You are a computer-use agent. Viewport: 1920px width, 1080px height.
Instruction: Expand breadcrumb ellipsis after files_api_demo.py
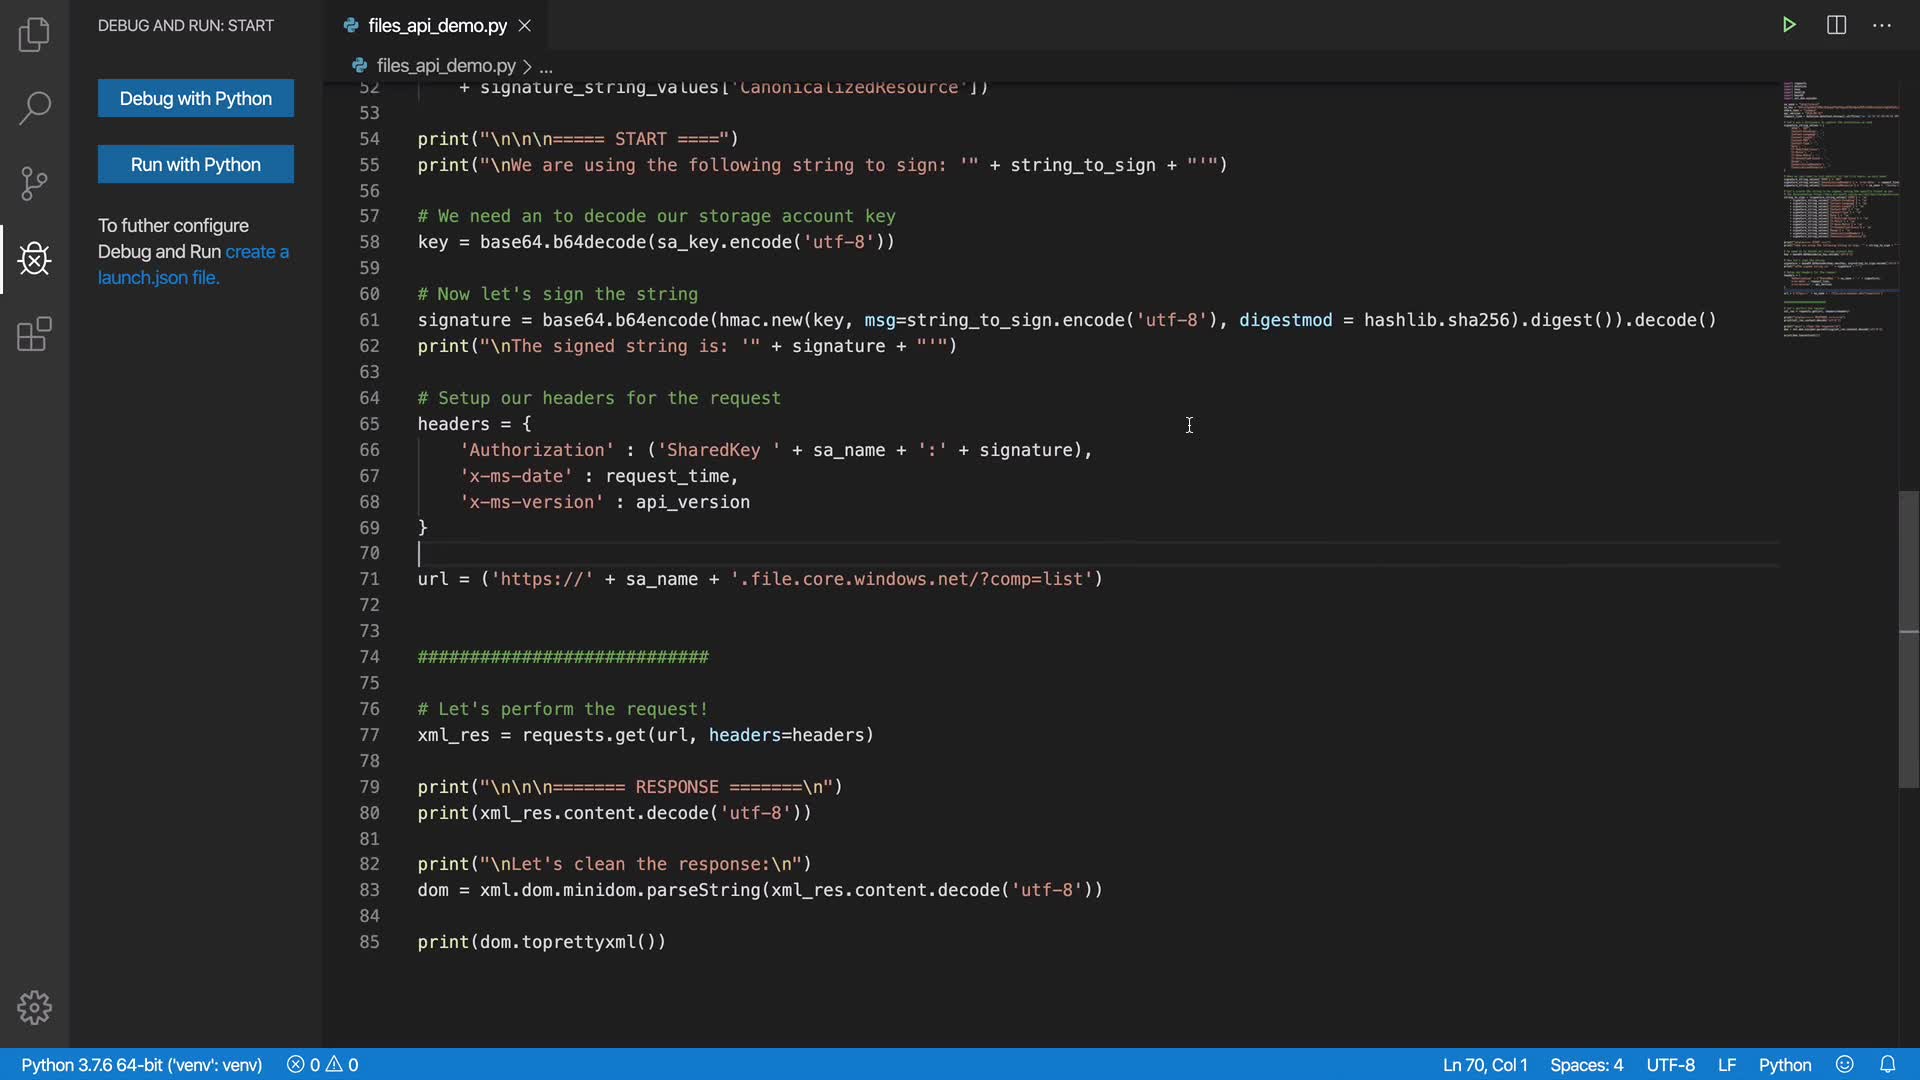(x=546, y=66)
